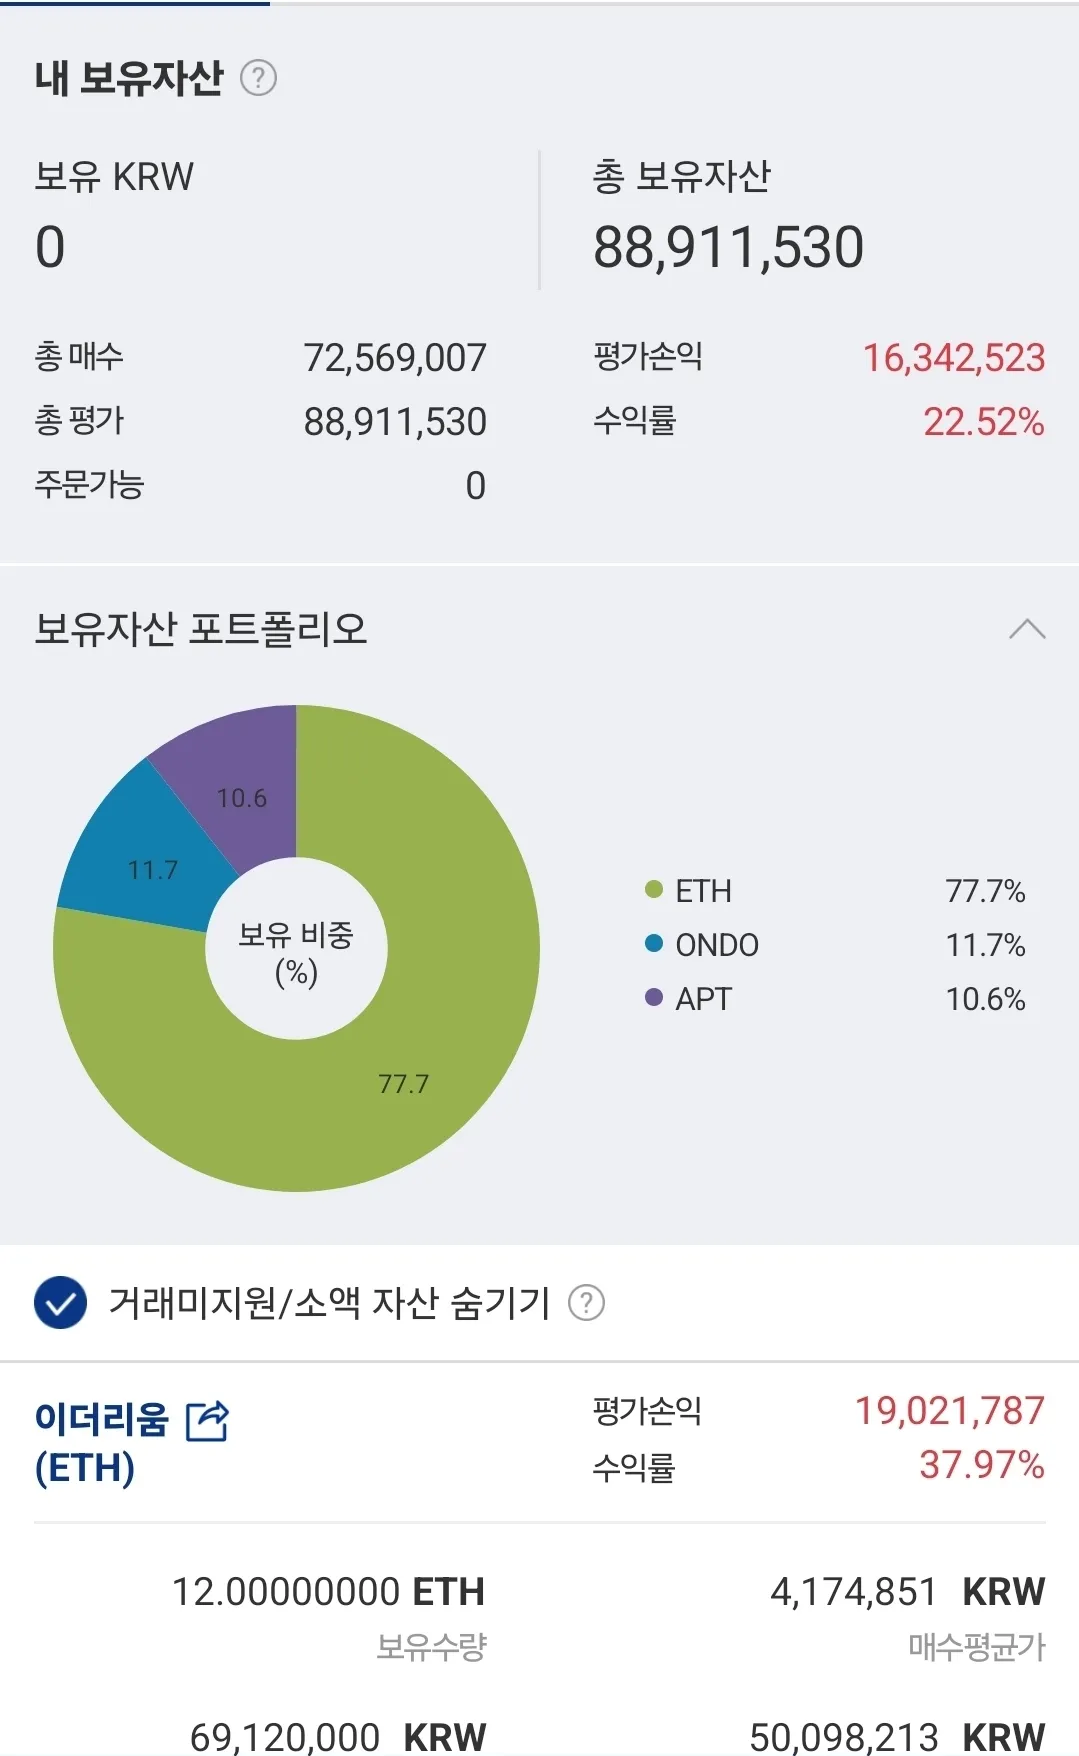Open the 이더리움 (ETH) asset link
Viewport: 1079px width, 1756px height.
pos(100,1442)
